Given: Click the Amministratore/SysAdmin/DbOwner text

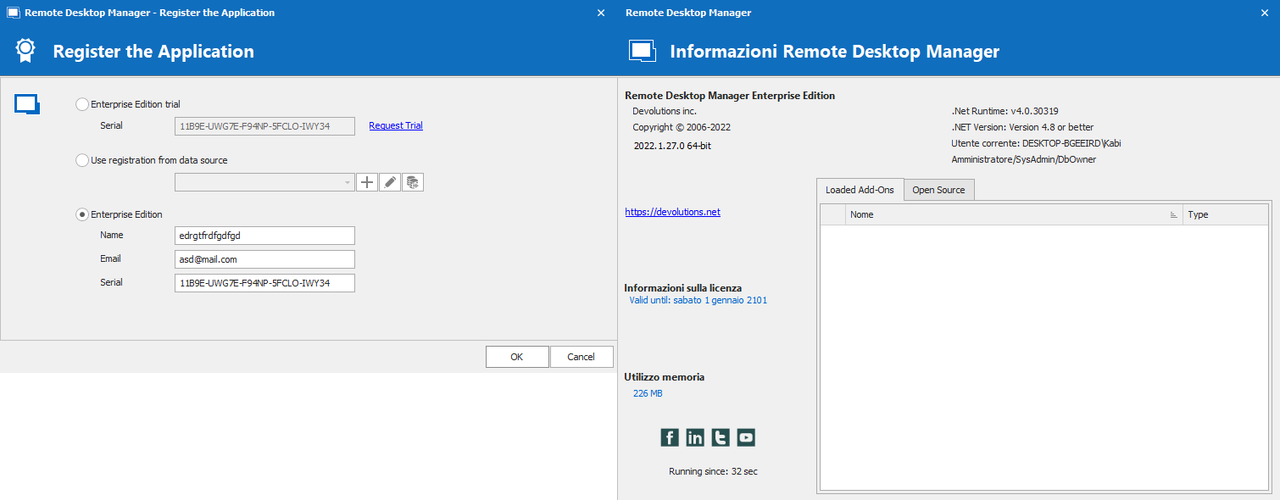Looking at the screenshot, I should [x=1024, y=159].
